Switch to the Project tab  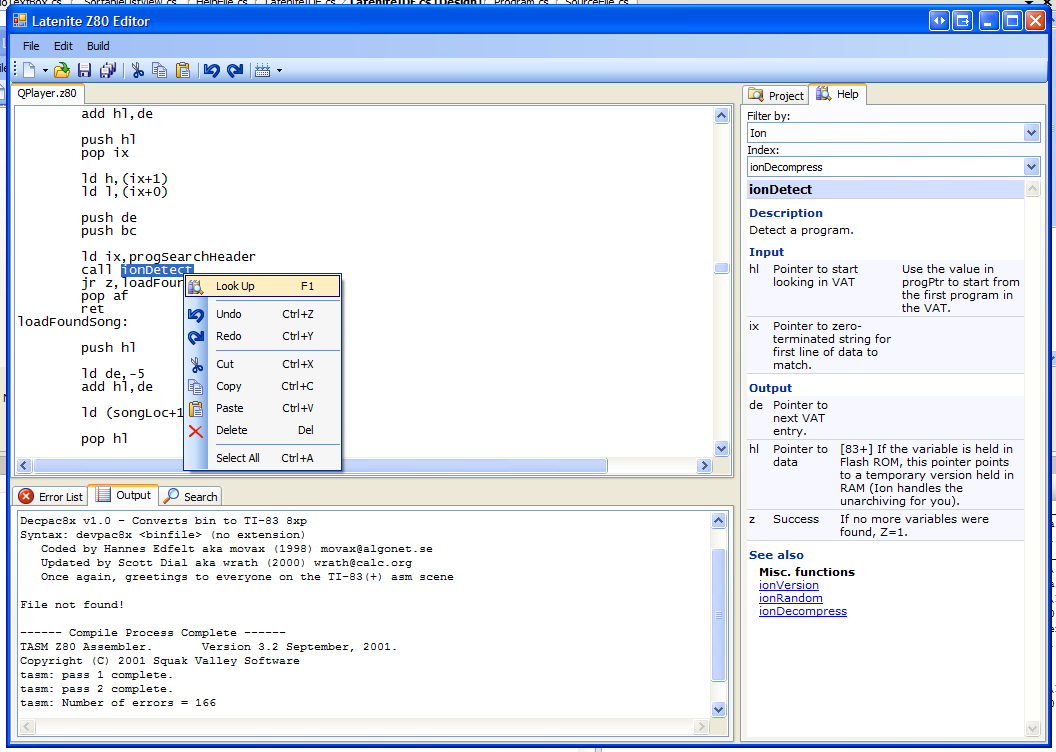pyautogui.click(x=776, y=95)
